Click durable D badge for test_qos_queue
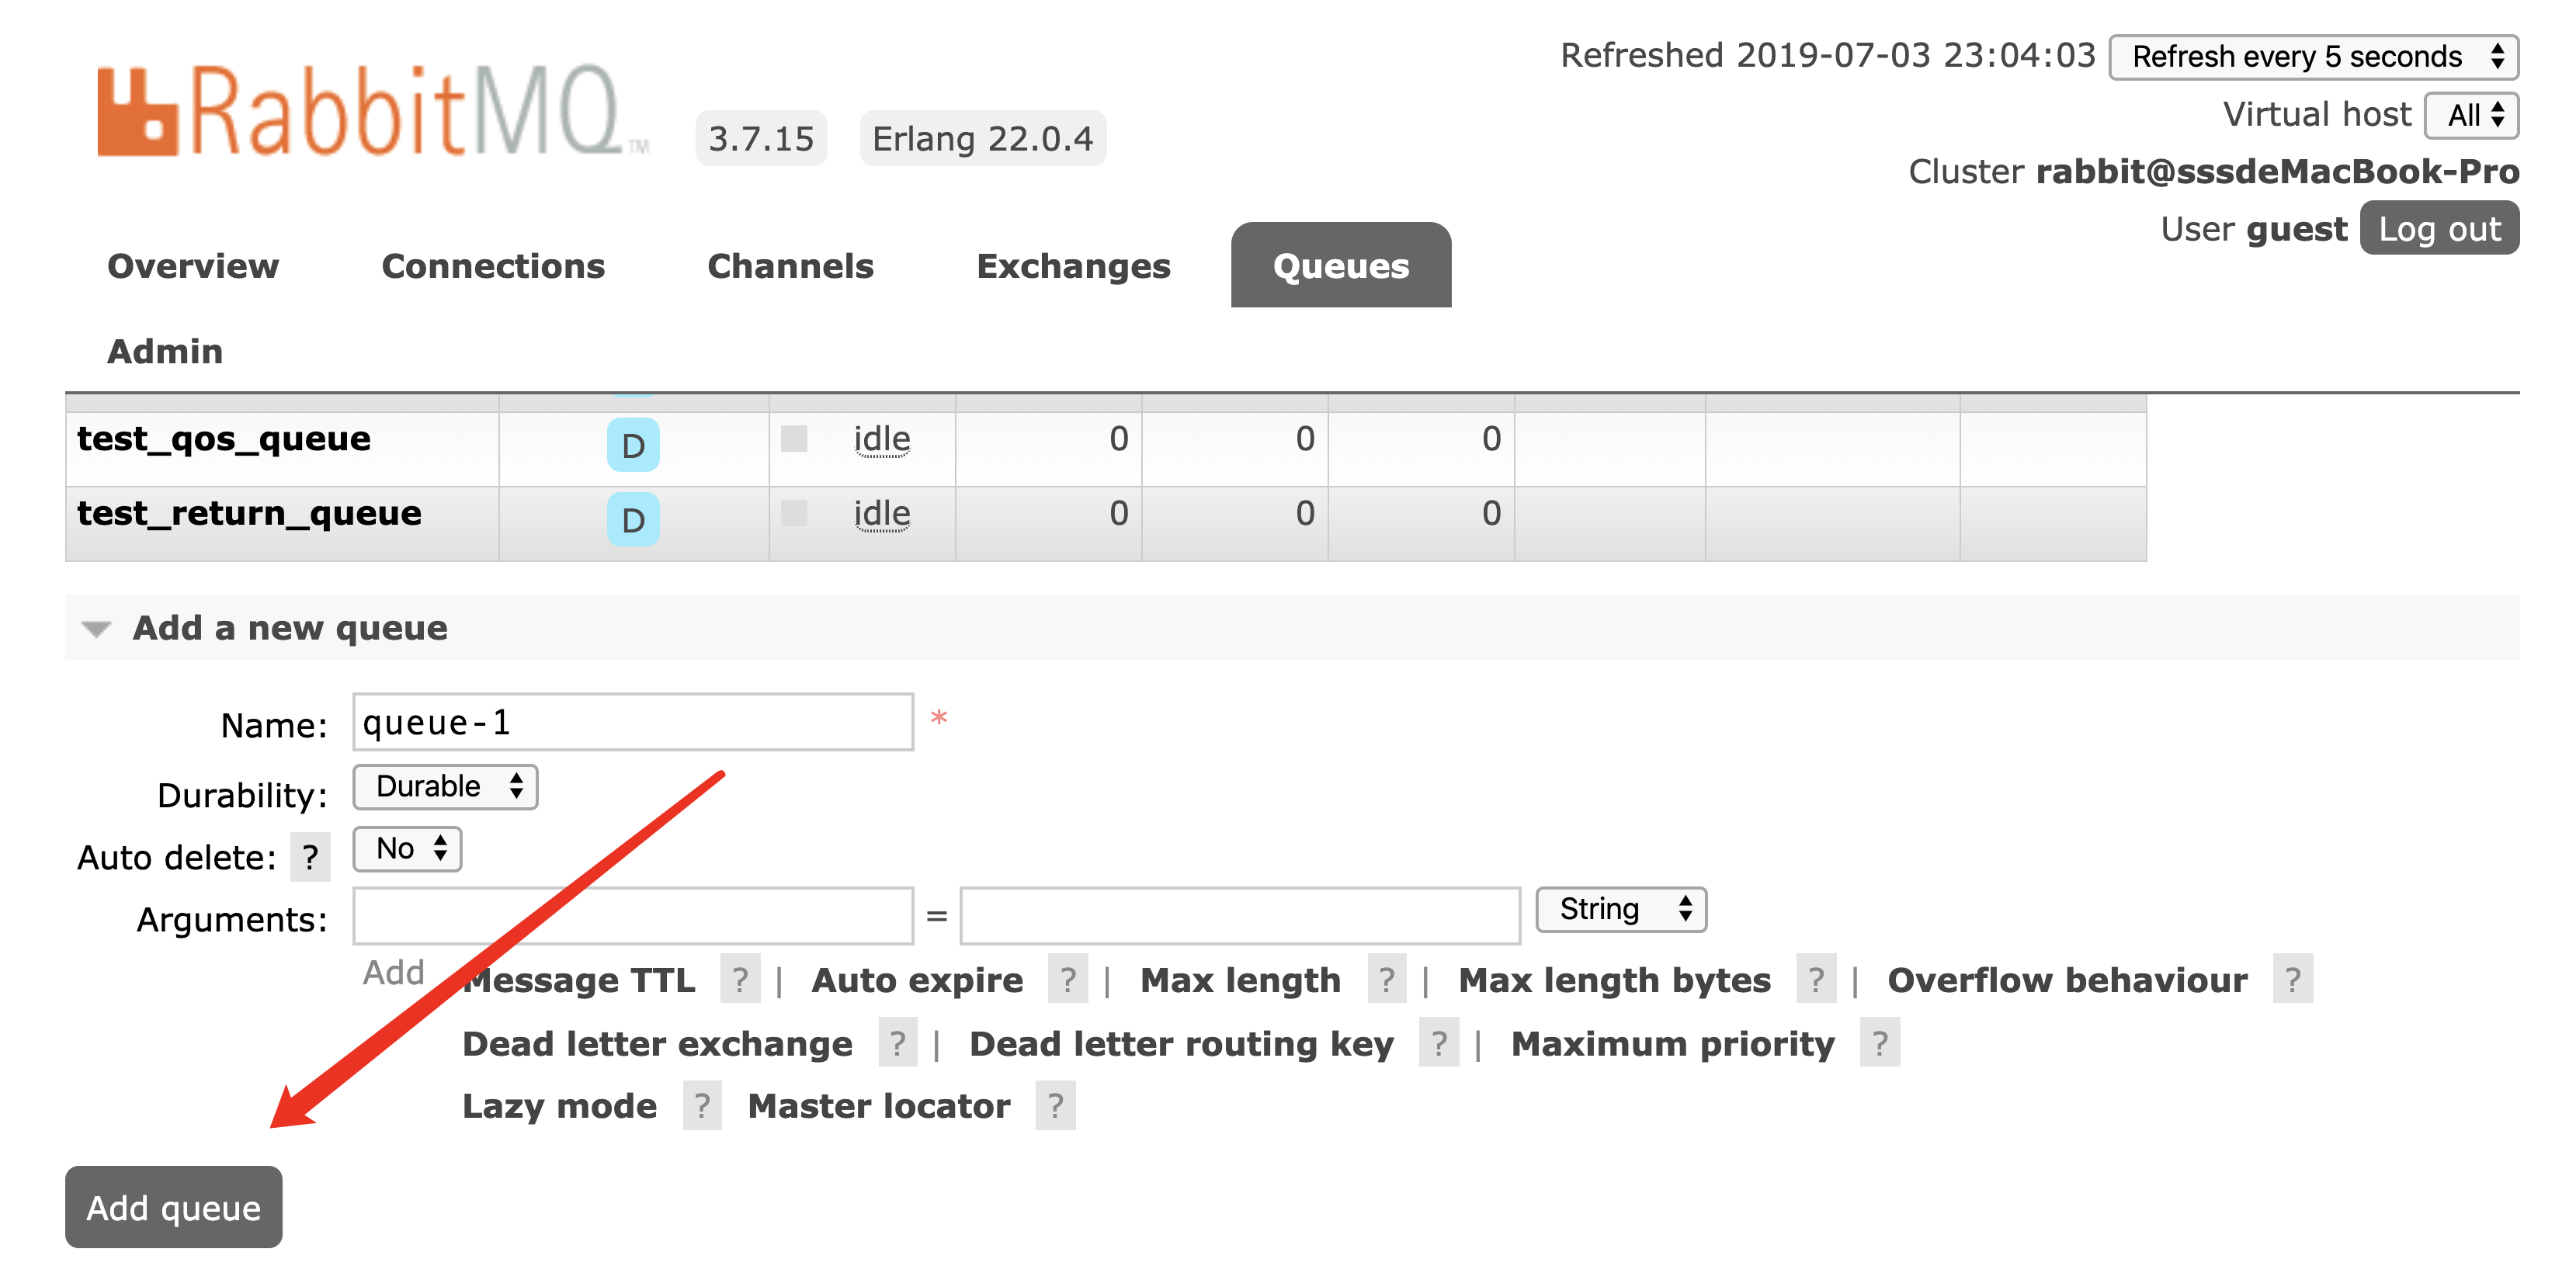 point(633,445)
